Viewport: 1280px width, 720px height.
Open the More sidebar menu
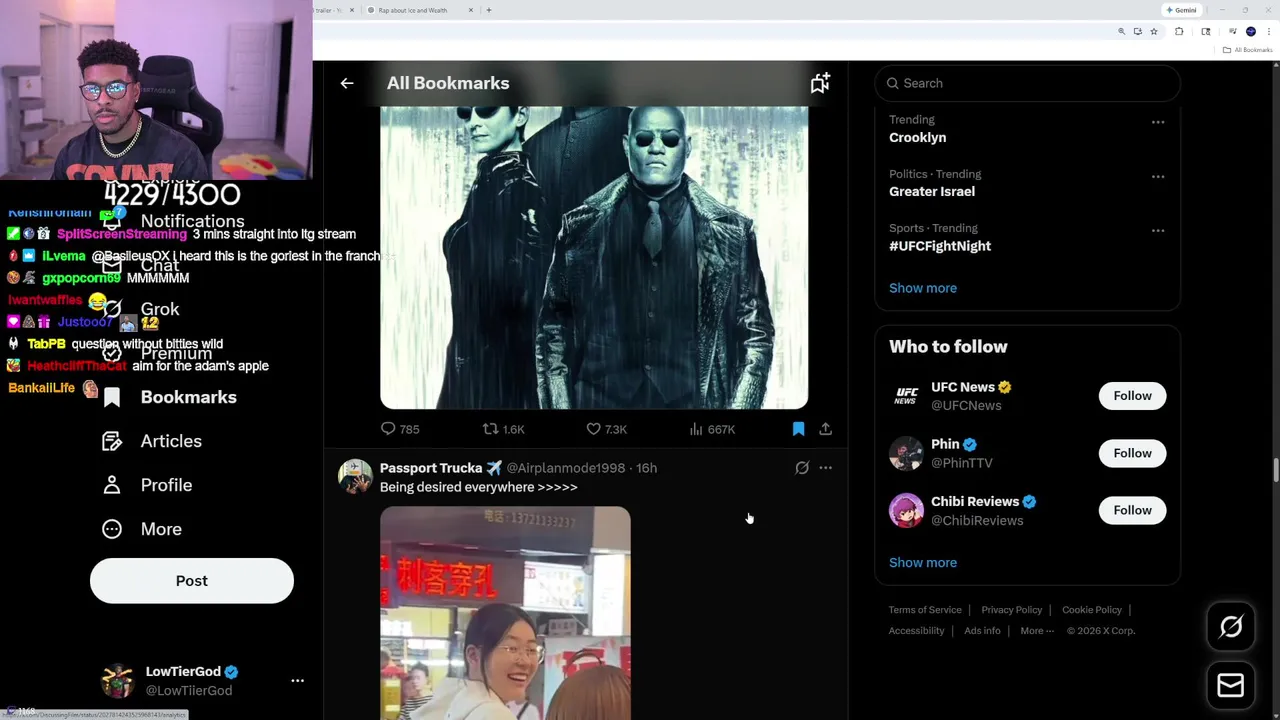[x=142, y=529]
